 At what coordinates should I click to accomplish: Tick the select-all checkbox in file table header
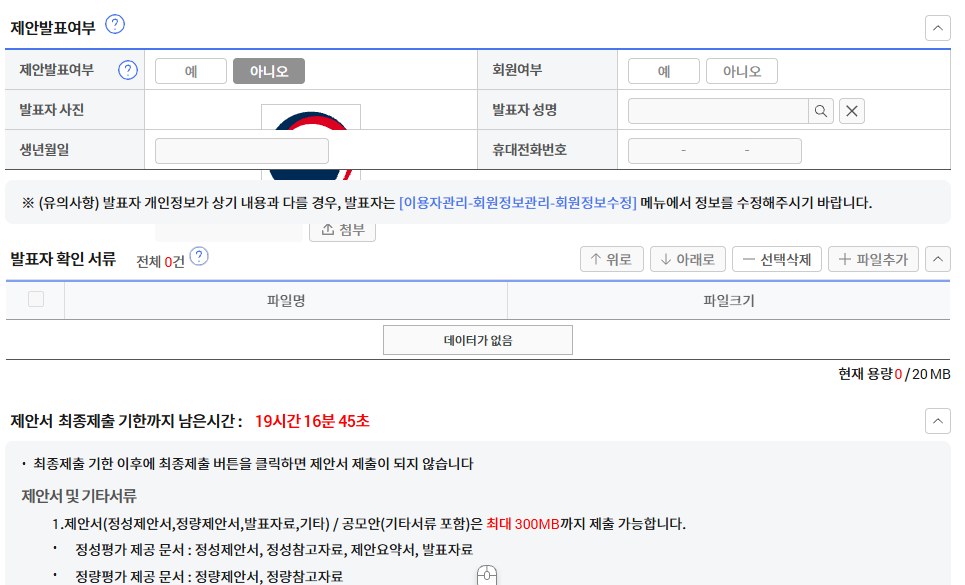click(36, 299)
